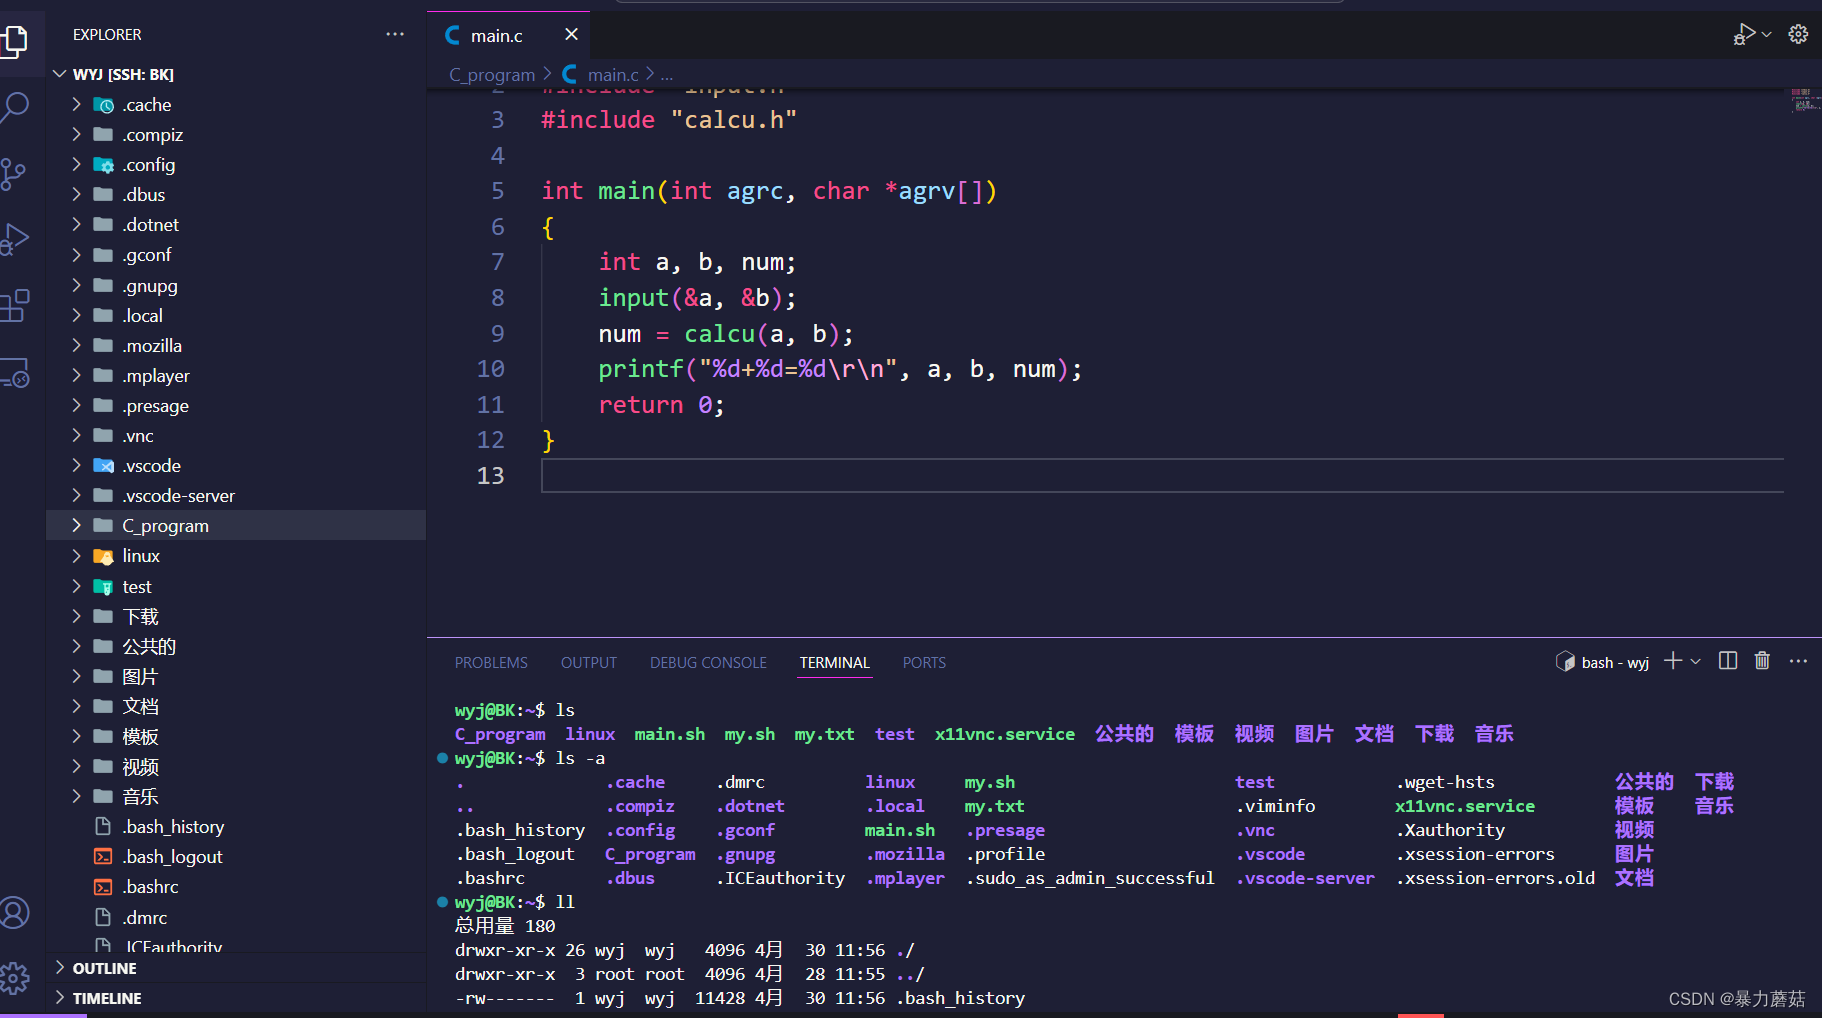Select the 公共的 folder row
The image size is (1822, 1018).
click(x=237, y=646)
